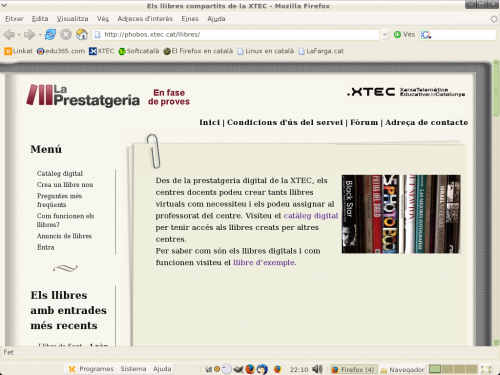Open the Edita menu
The height and width of the screenshot is (375, 500).
click(x=40, y=19)
